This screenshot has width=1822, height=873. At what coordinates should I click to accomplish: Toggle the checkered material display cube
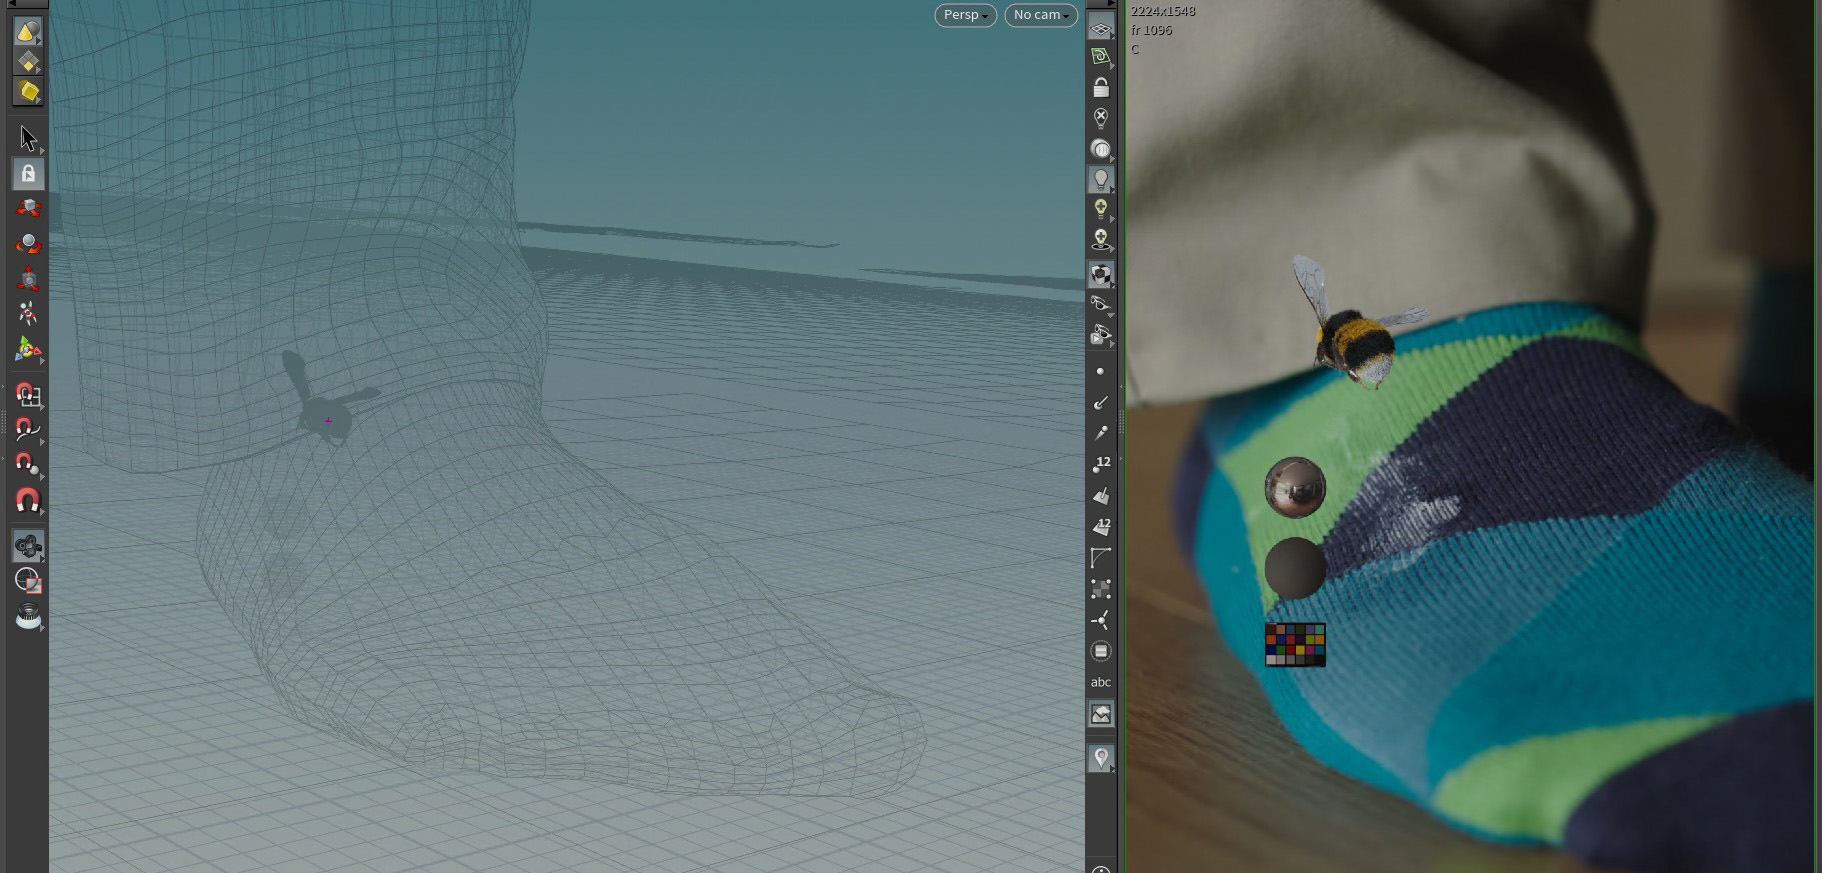point(1100,274)
